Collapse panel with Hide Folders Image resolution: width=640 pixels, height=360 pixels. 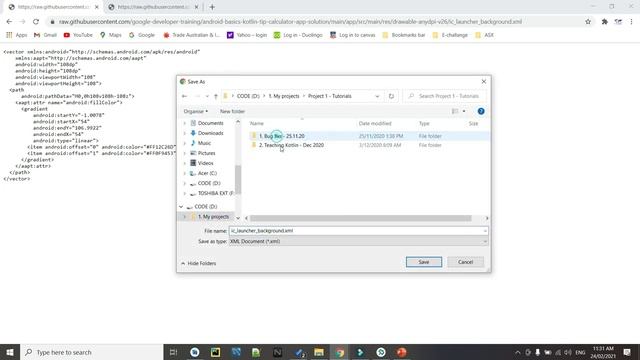tap(199, 264)
